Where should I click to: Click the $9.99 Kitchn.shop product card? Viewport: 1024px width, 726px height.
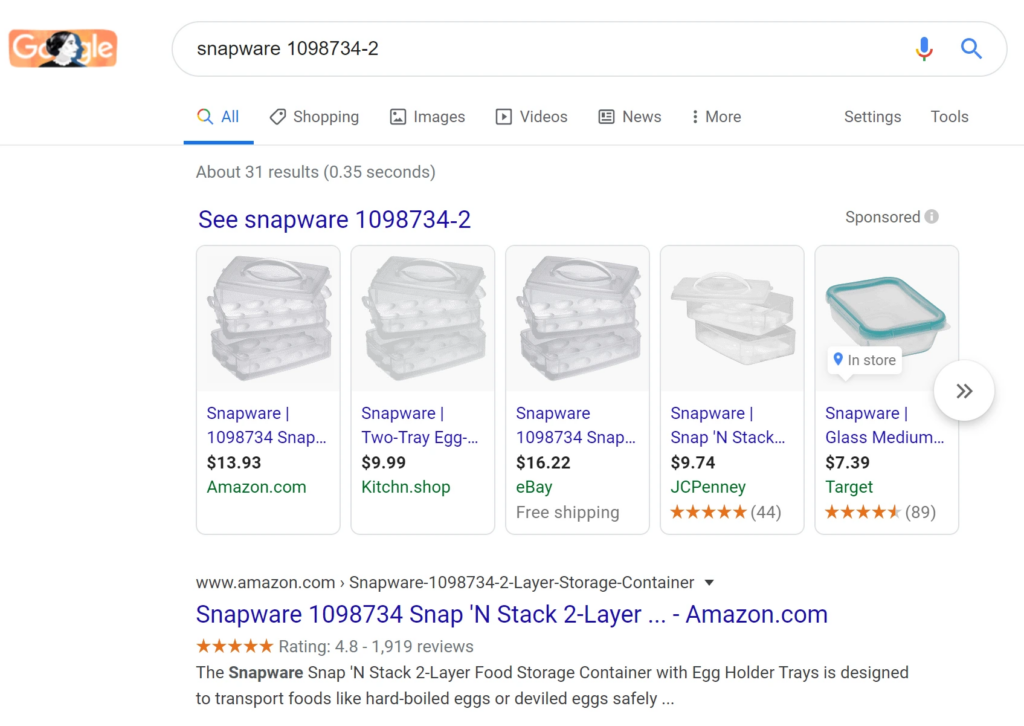422,390
